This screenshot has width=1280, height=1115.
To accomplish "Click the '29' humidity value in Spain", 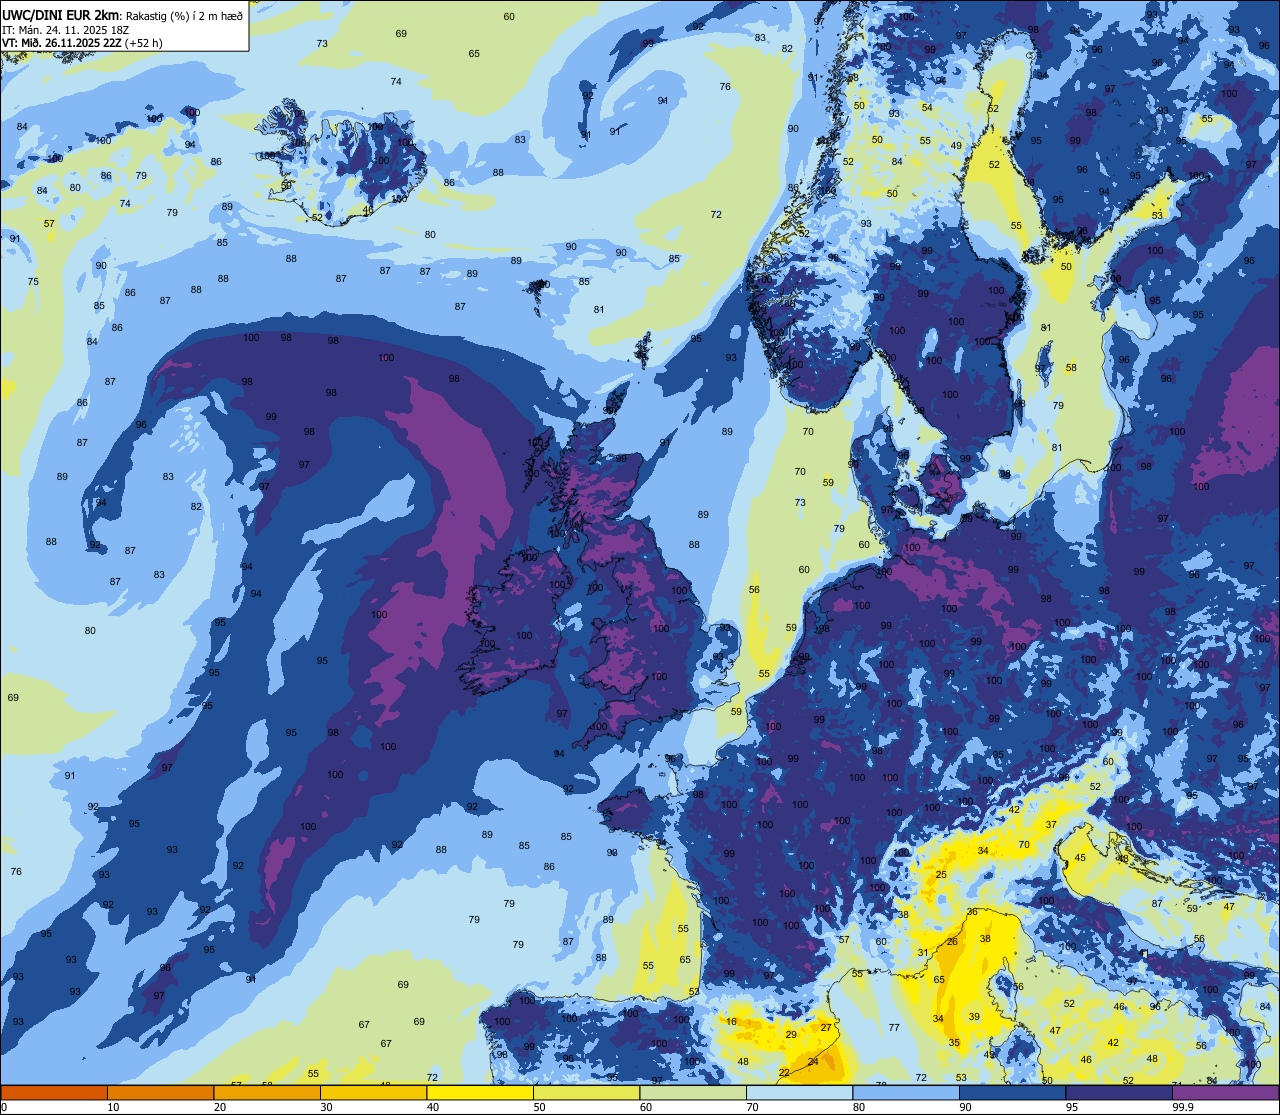I will [791, 1035].
